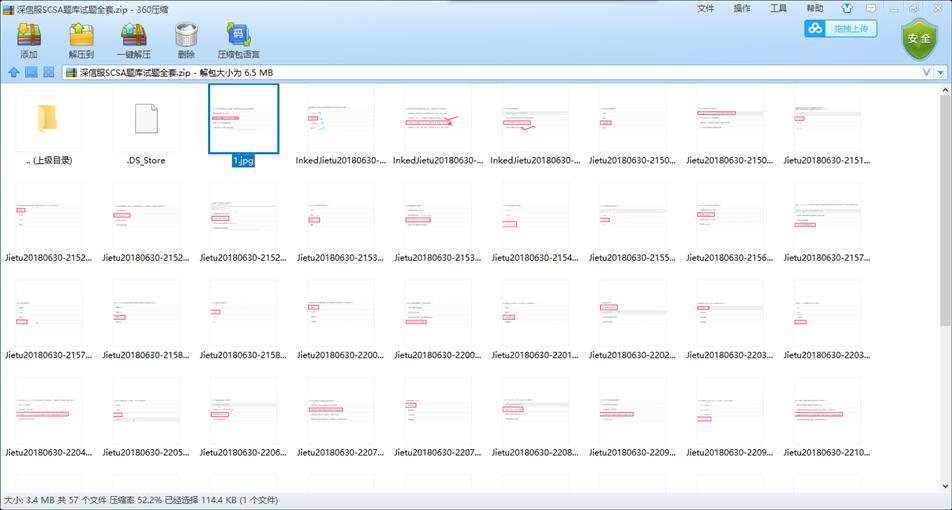This screenshot has width=952, height=510.
Task: Switch to thumbnail grid view icon
Action: click(x=49, y=73)
